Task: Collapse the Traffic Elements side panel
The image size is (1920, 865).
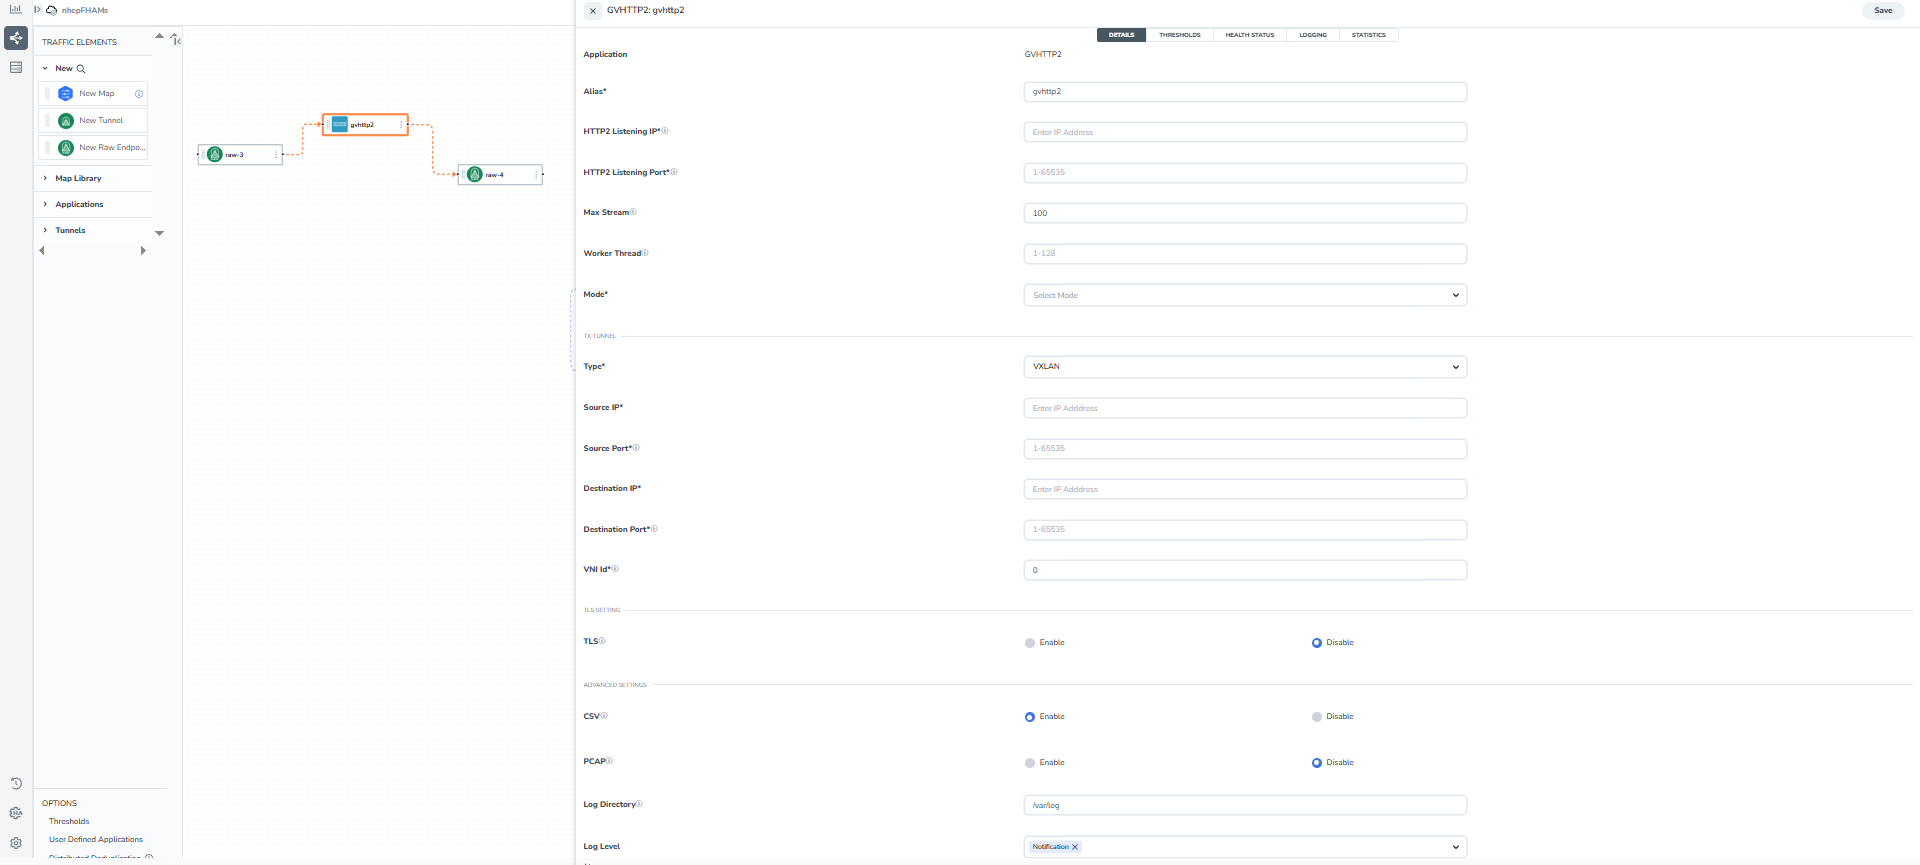Action: tap(176, 40)
